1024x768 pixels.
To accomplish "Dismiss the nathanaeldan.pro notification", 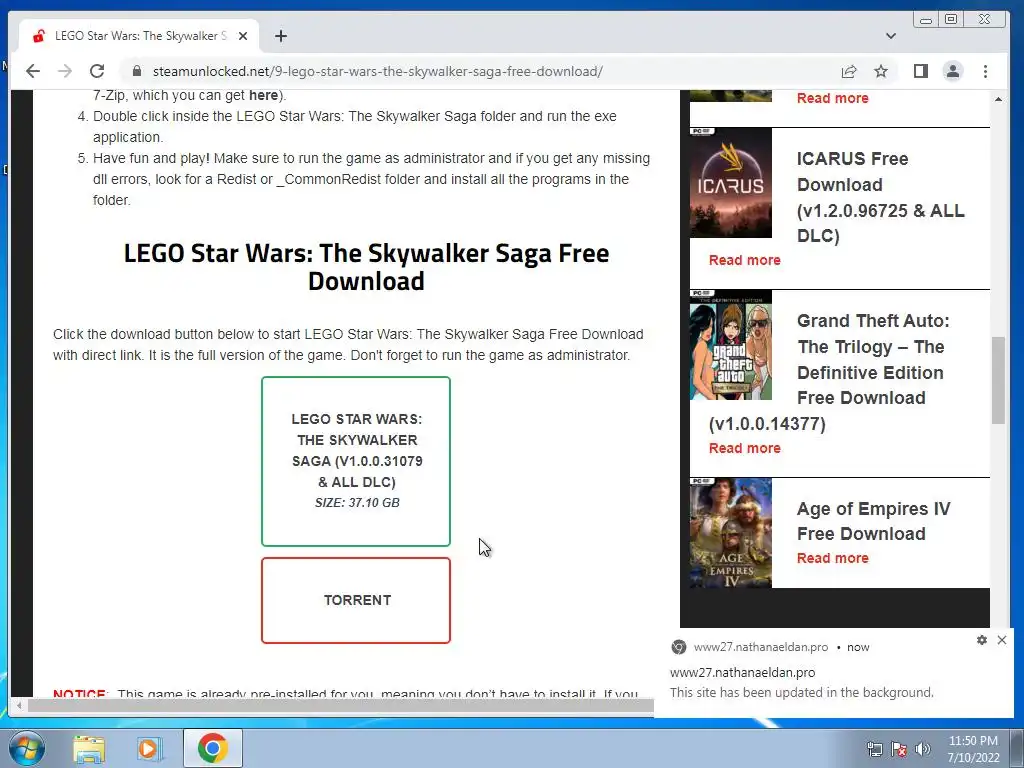I will tap(1002, 640).
